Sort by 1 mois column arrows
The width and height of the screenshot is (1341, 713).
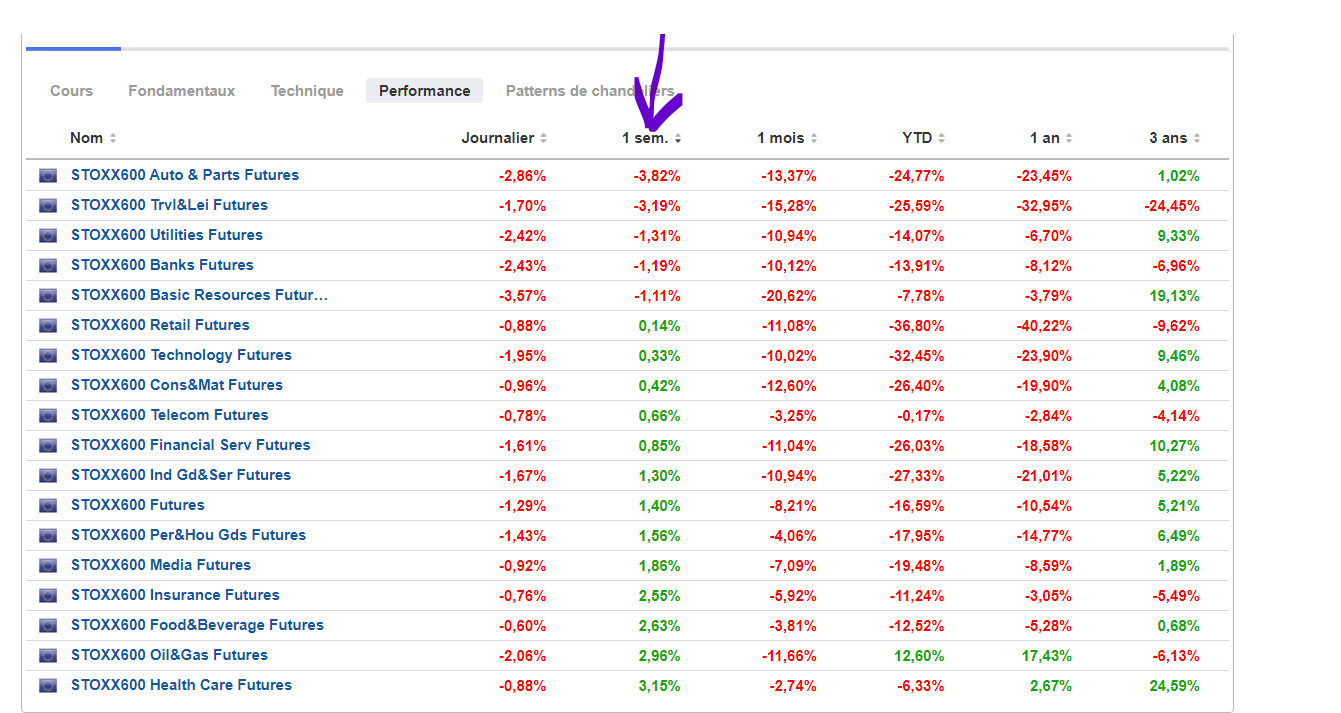pos(814,138)
